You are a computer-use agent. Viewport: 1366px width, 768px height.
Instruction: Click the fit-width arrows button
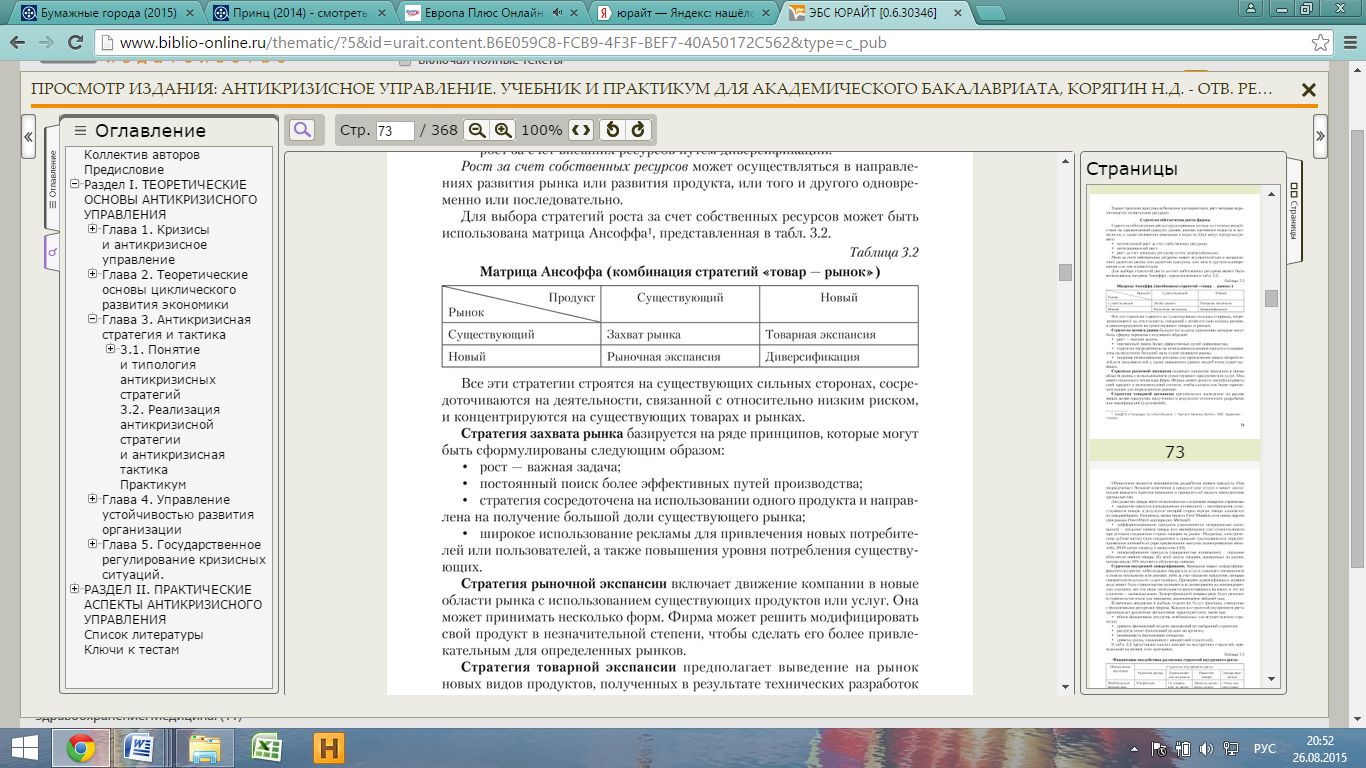[x=581, y=130]
